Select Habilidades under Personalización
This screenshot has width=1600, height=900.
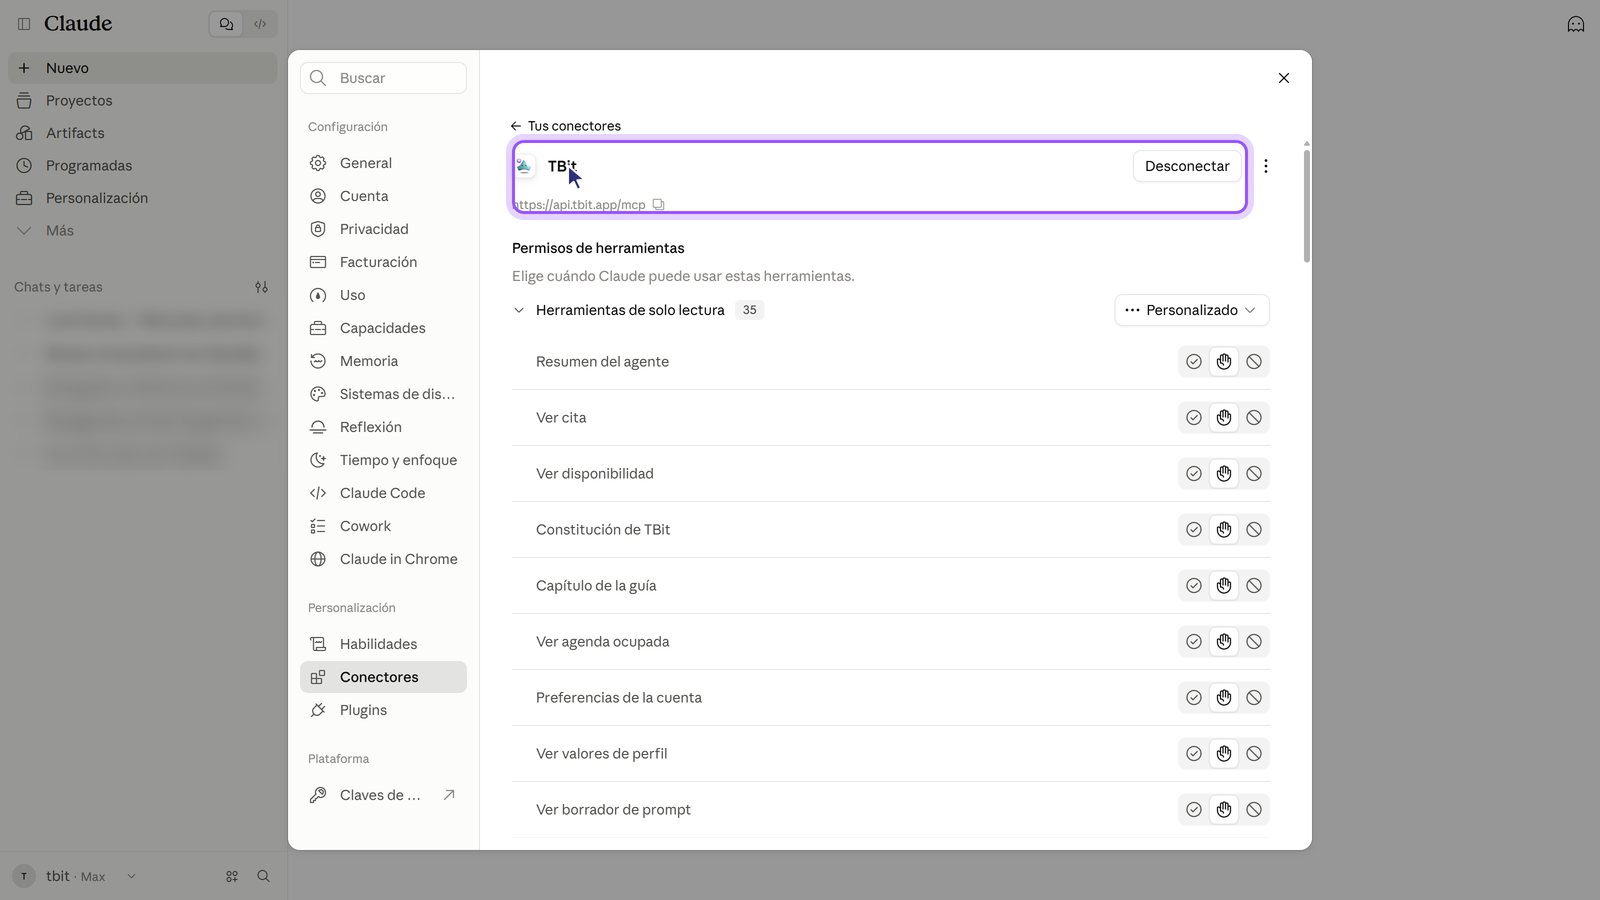[383, 644]
